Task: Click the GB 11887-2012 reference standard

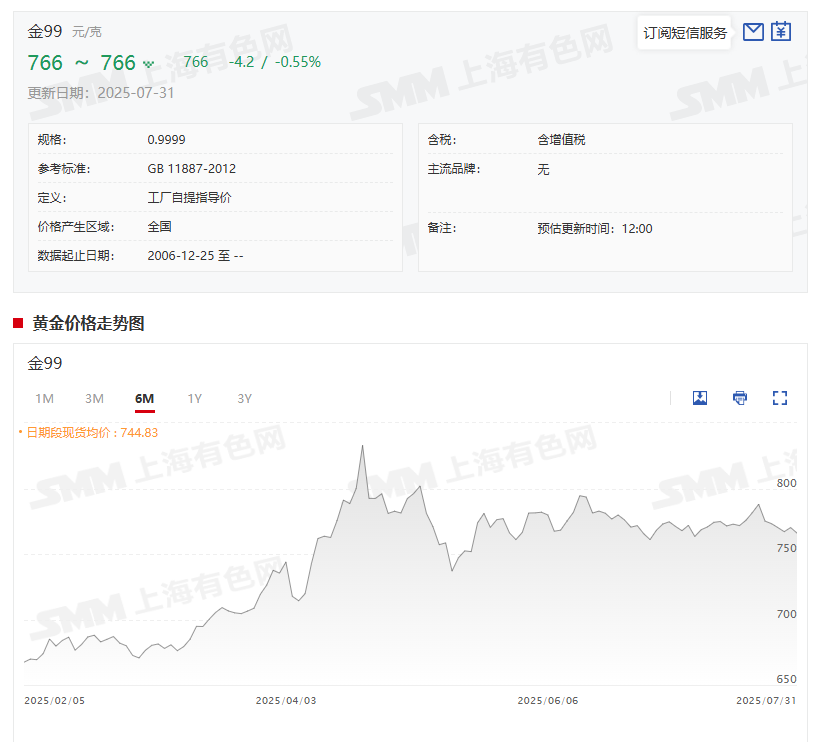Action: pyautogui.click(x=192, y=169)
